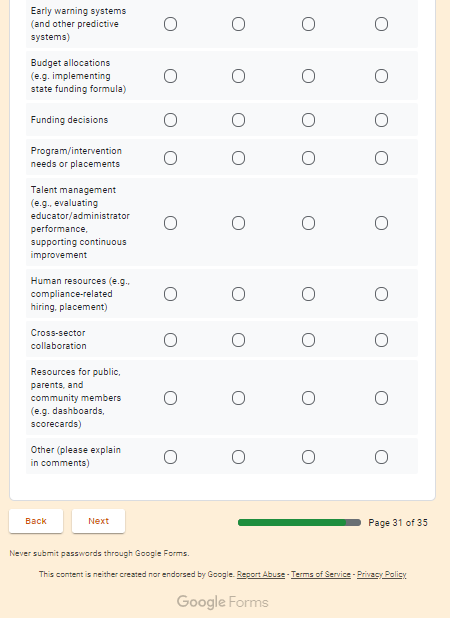Select third option for Talent management
The height and width of the screenshot is (618, 450).
pos(308,223)
